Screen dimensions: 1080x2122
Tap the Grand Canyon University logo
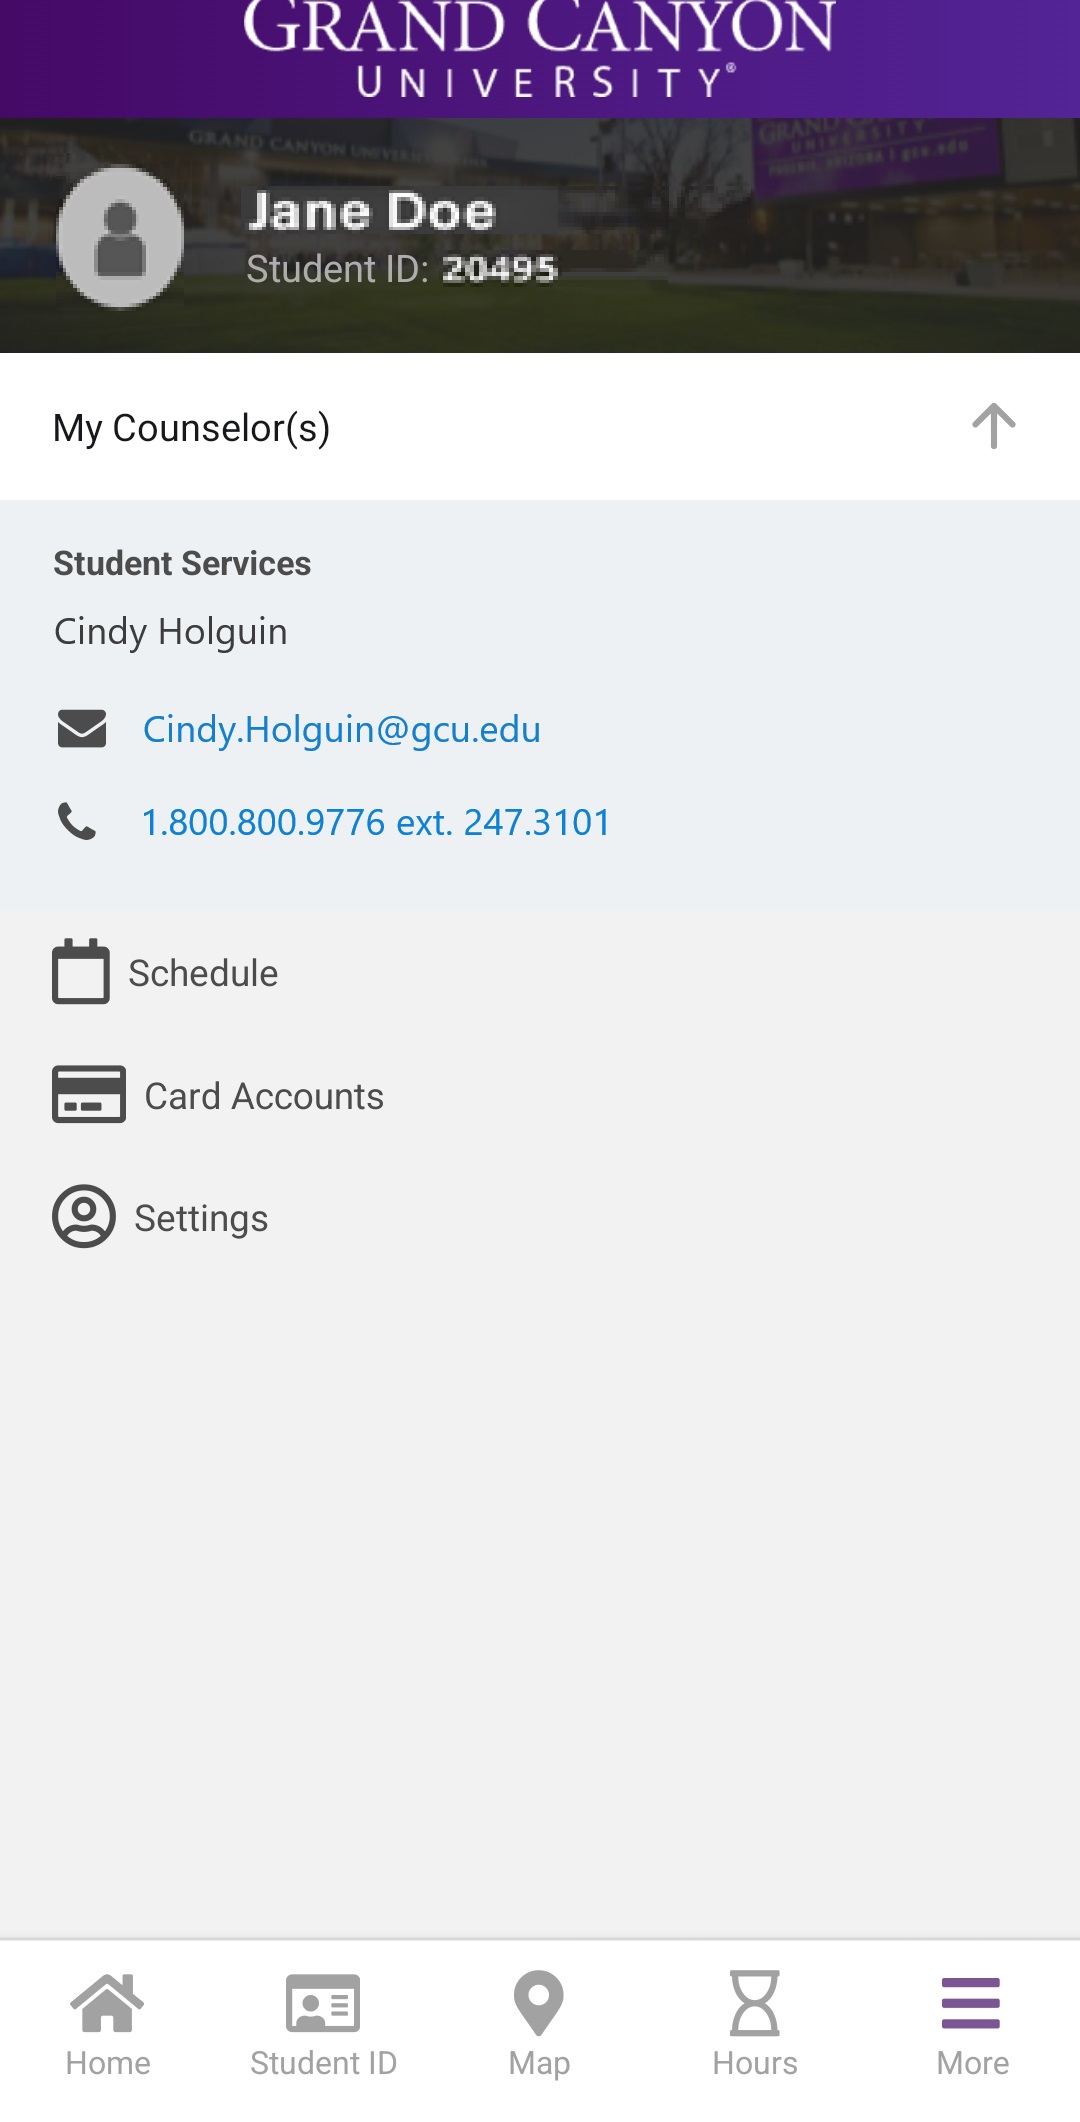click(540, 50)
